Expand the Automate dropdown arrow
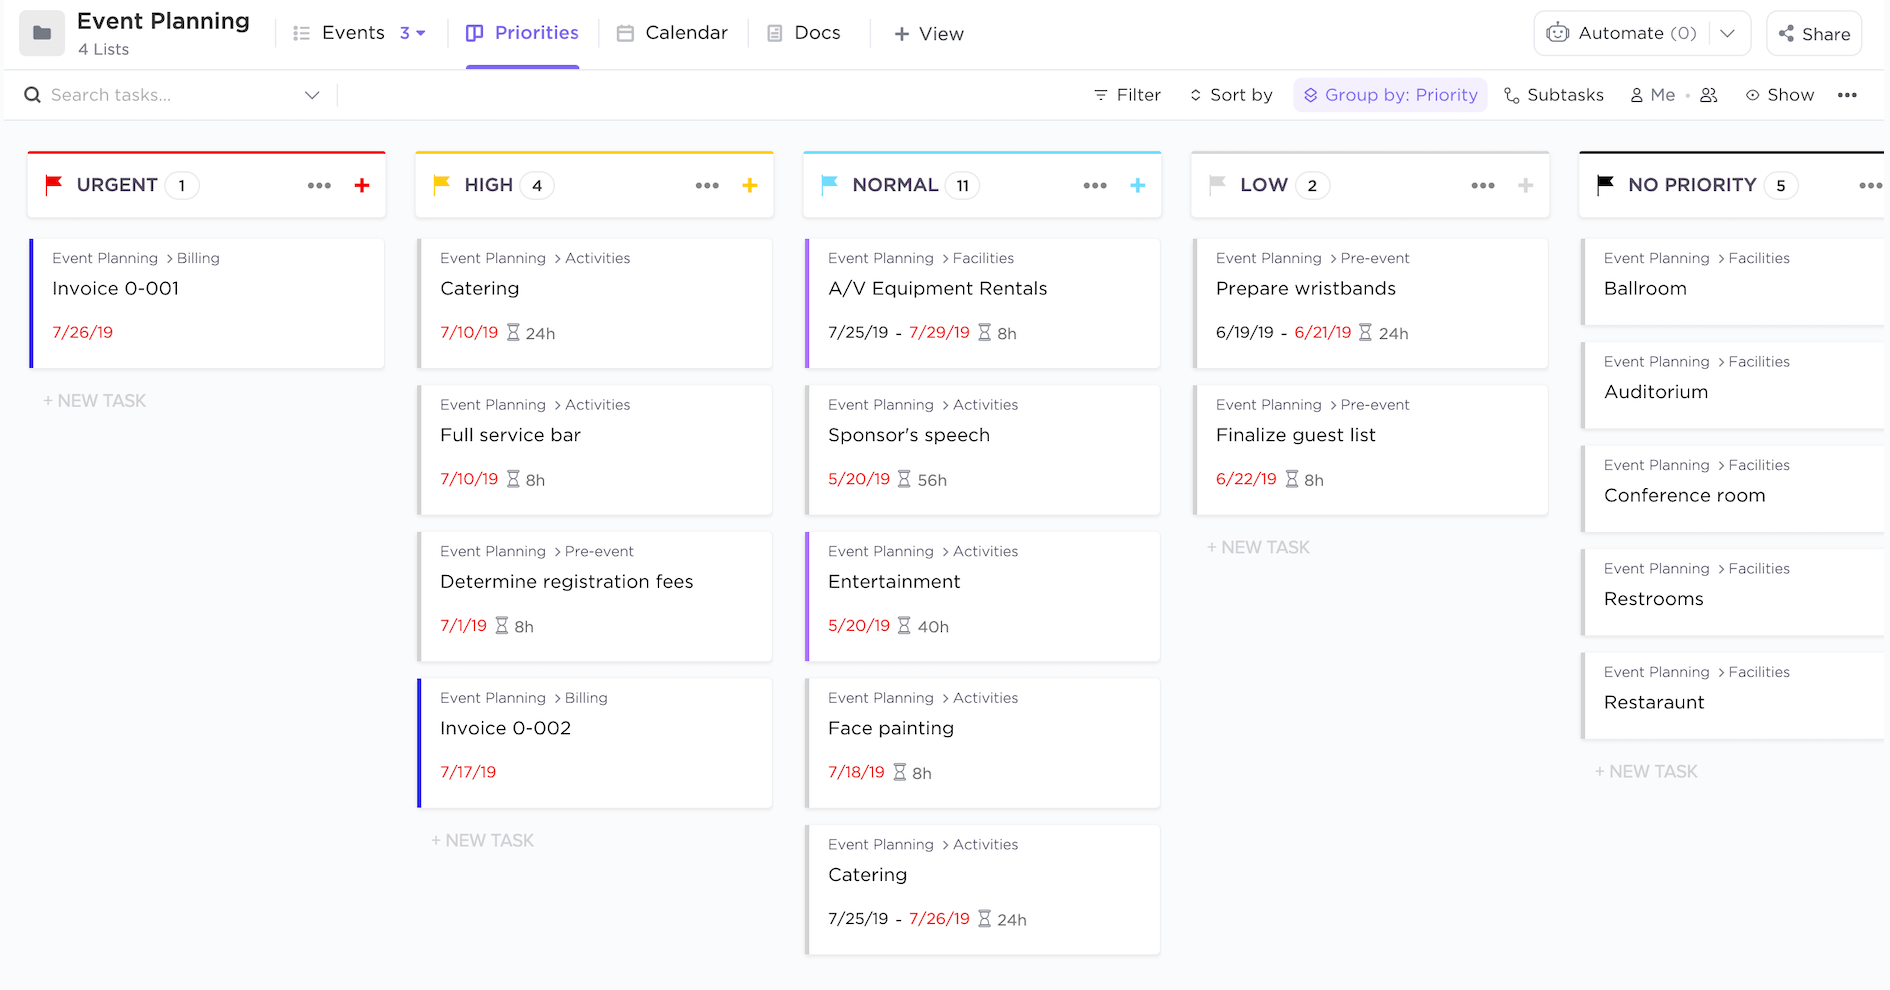Viewport: 1890px width, 990px height. (x=1727, y=33)
